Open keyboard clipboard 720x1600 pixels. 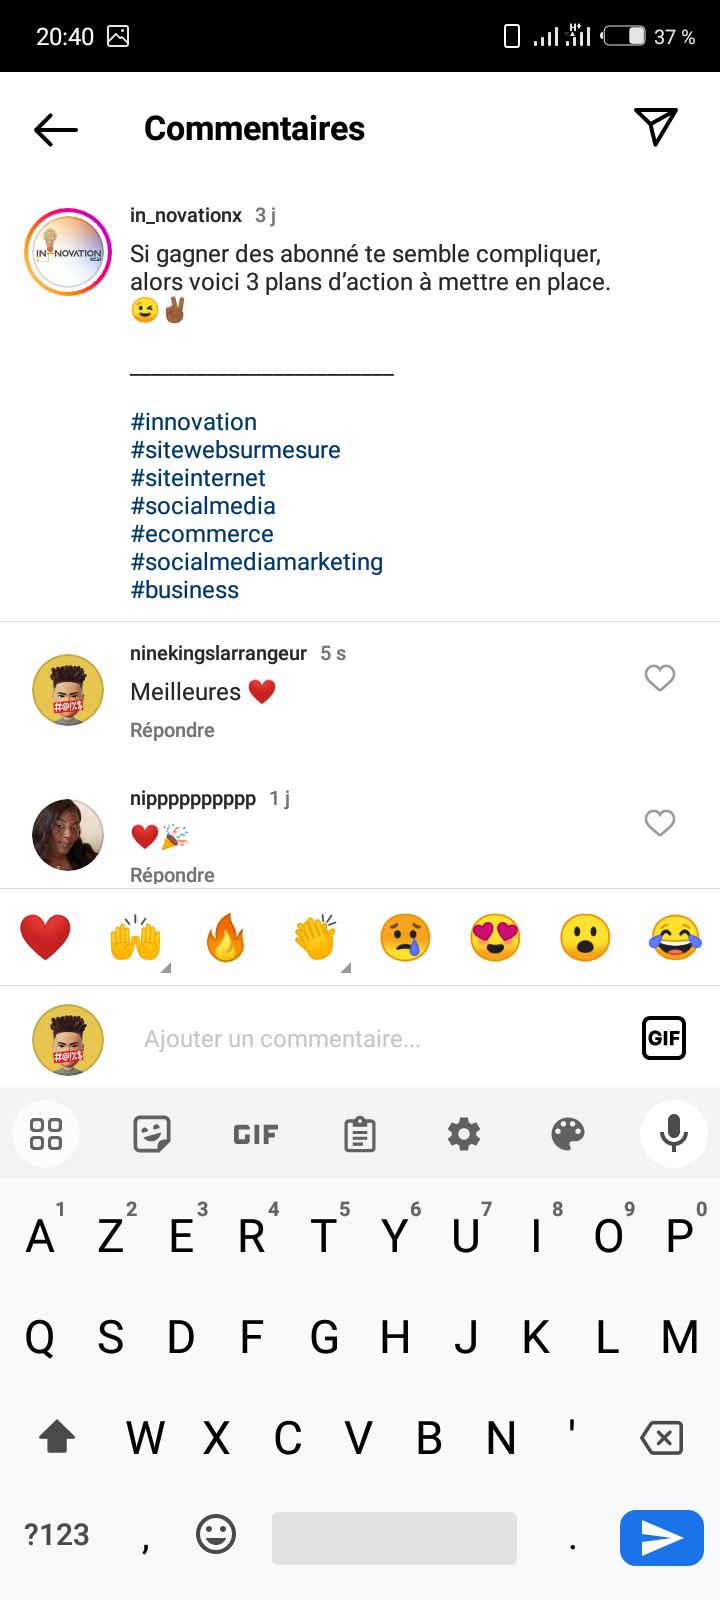359,1134
